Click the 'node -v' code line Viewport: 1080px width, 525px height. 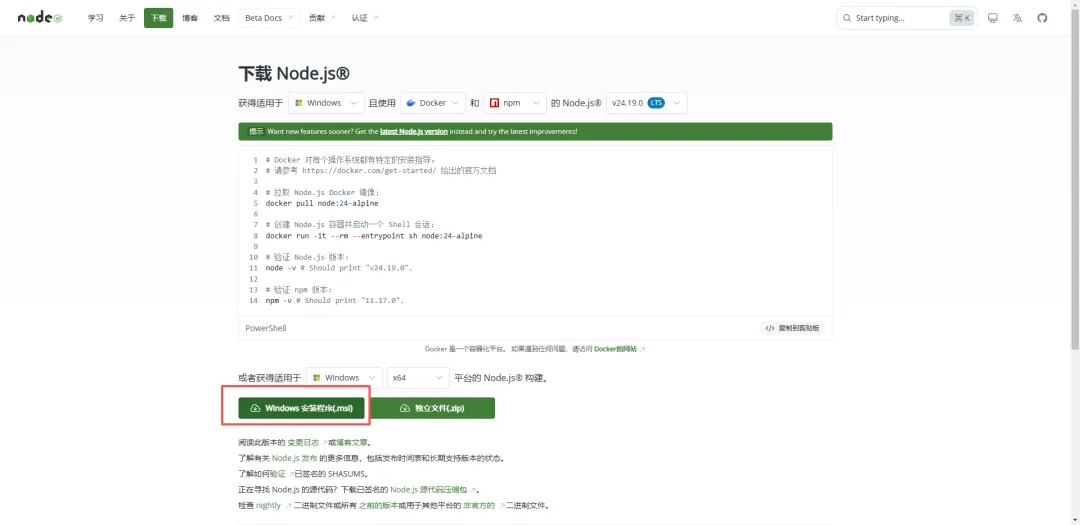[339, 267]
